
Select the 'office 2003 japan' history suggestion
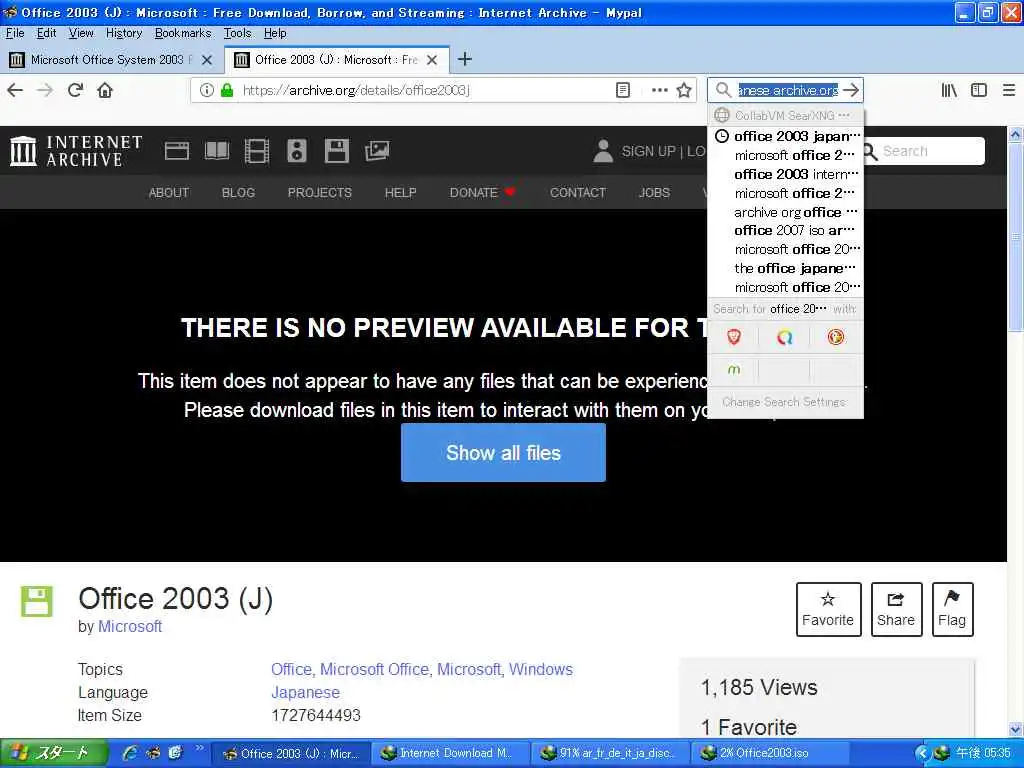786,136
